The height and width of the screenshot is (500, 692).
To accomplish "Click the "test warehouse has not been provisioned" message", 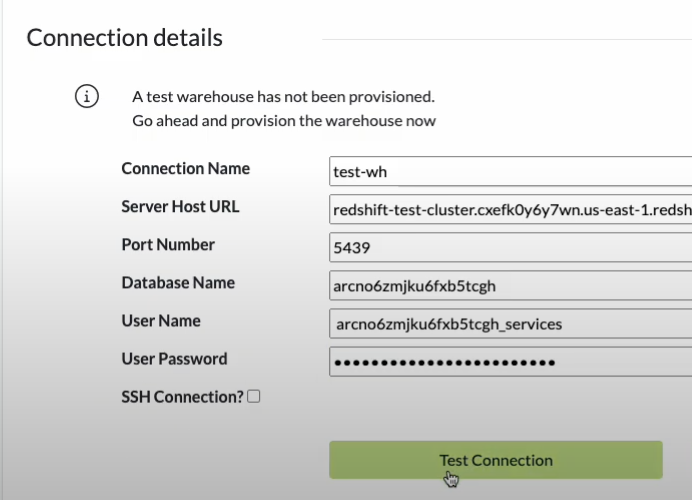I will pyautogui.click(x=283, y=97).
